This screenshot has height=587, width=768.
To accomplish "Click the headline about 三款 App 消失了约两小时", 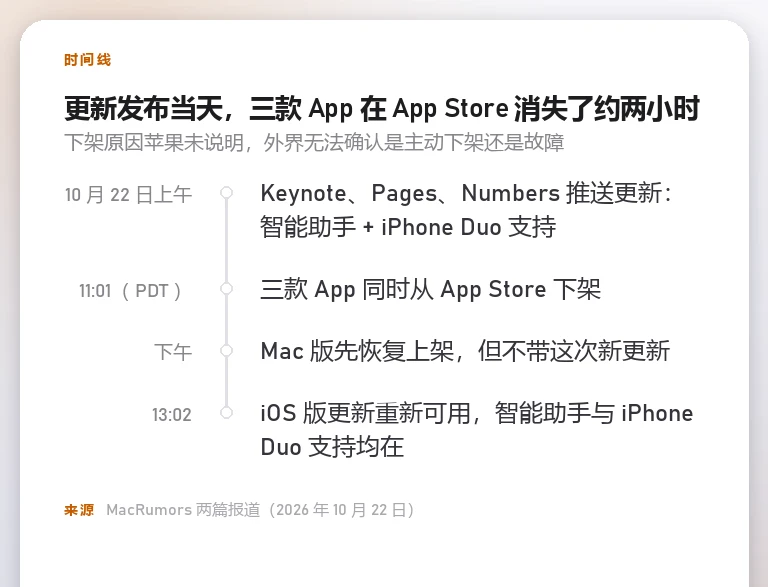I will pos(382,108).
